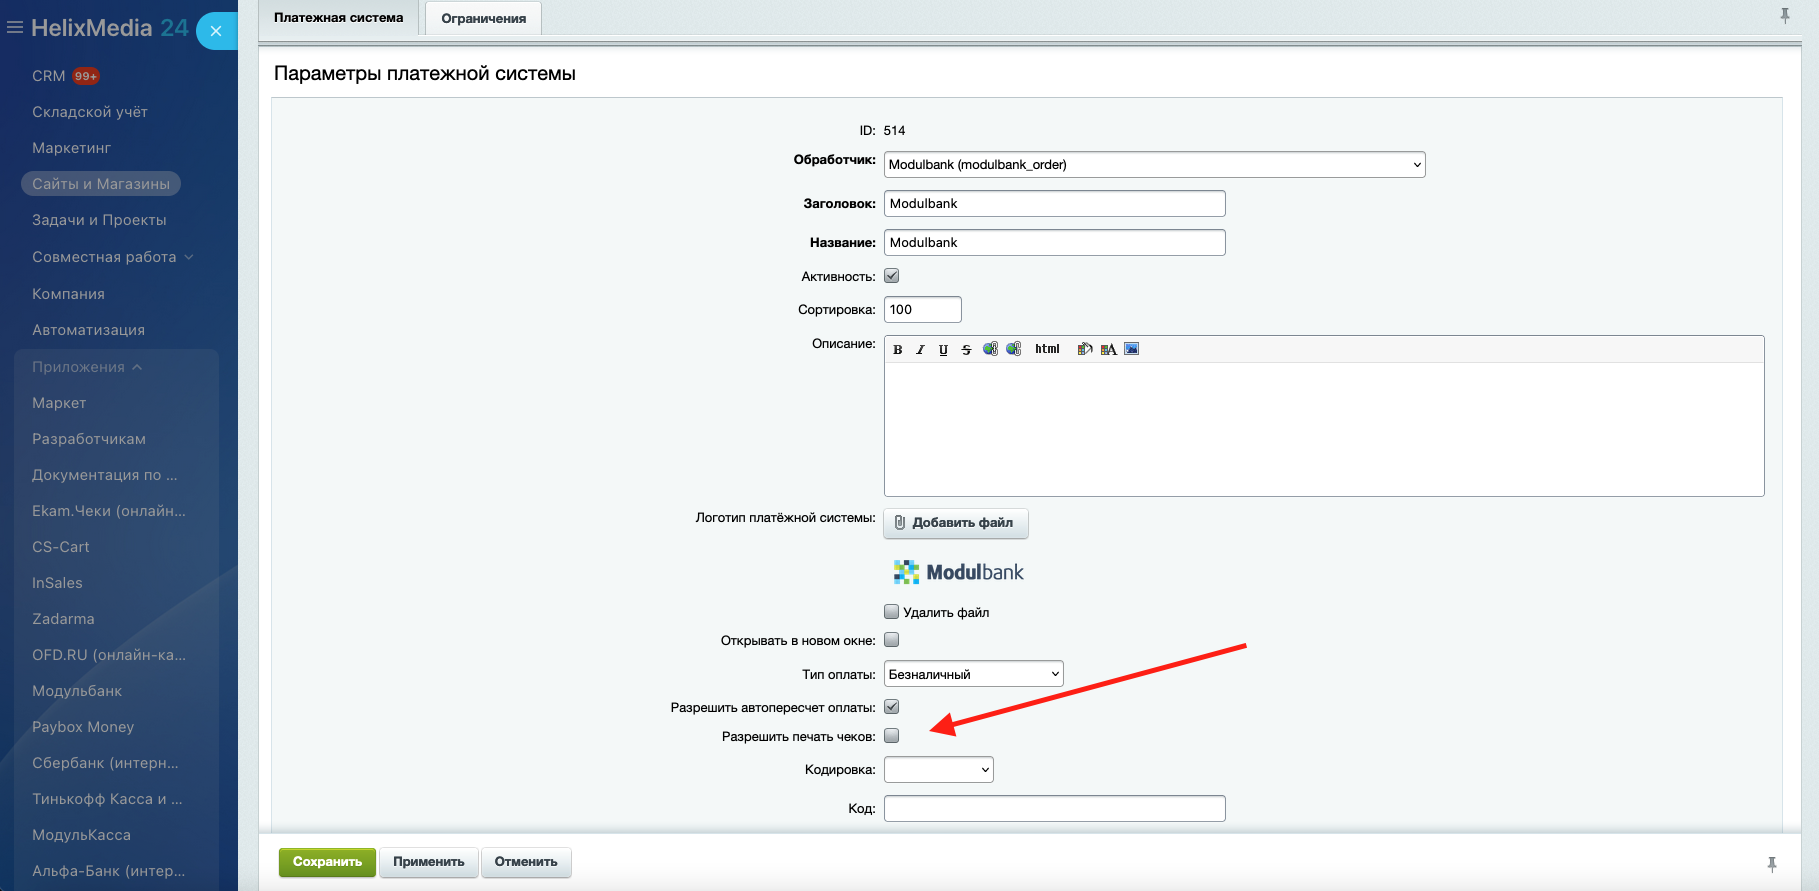The height and width of the screenshot is (891, 1819).
Task: Click the Сохранить button
Action: point(327,862)
